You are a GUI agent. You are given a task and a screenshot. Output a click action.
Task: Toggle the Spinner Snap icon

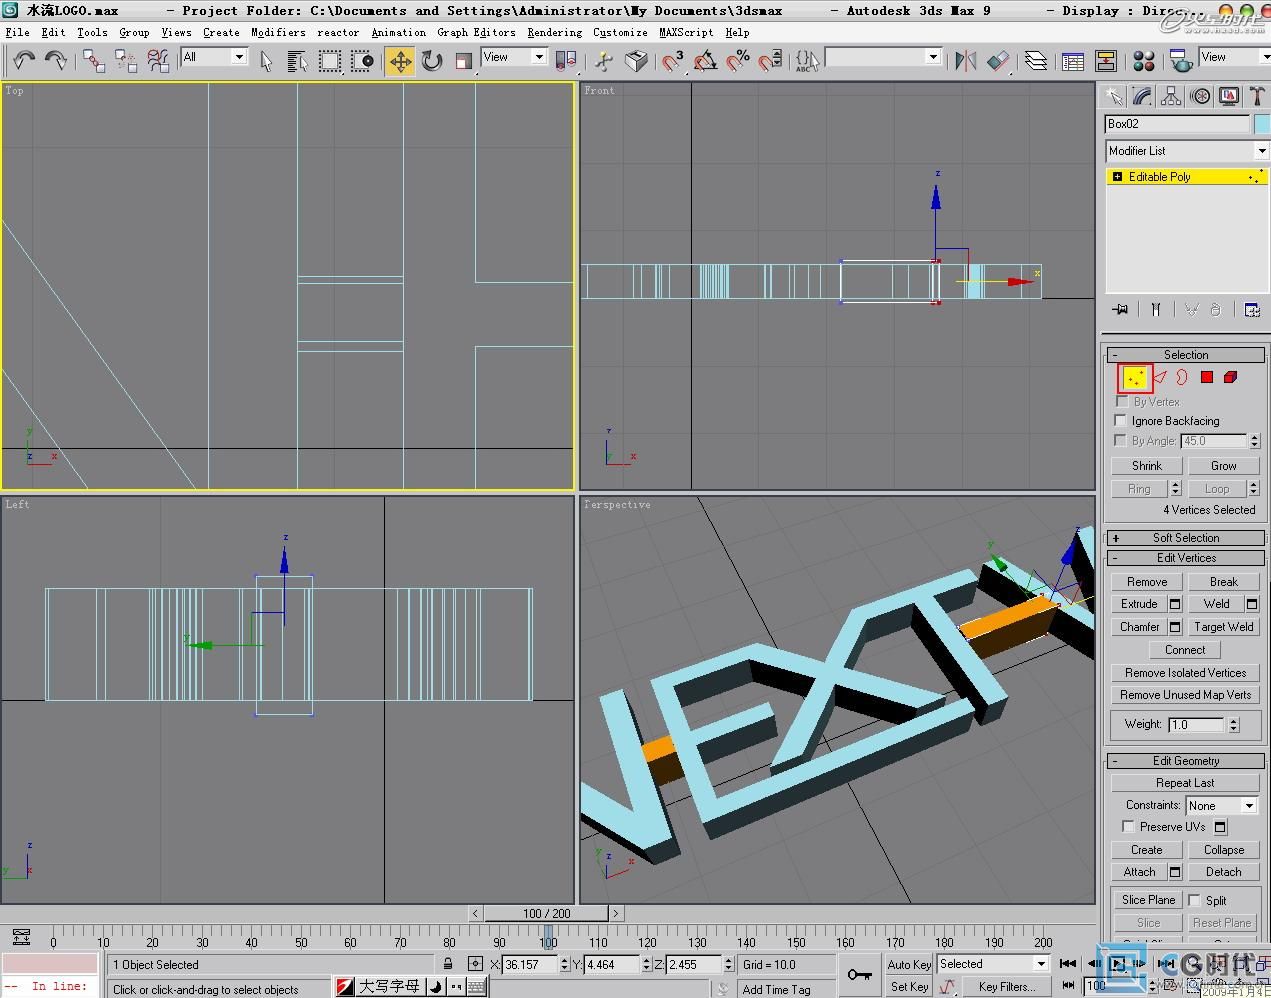click(x=770, y=61)
